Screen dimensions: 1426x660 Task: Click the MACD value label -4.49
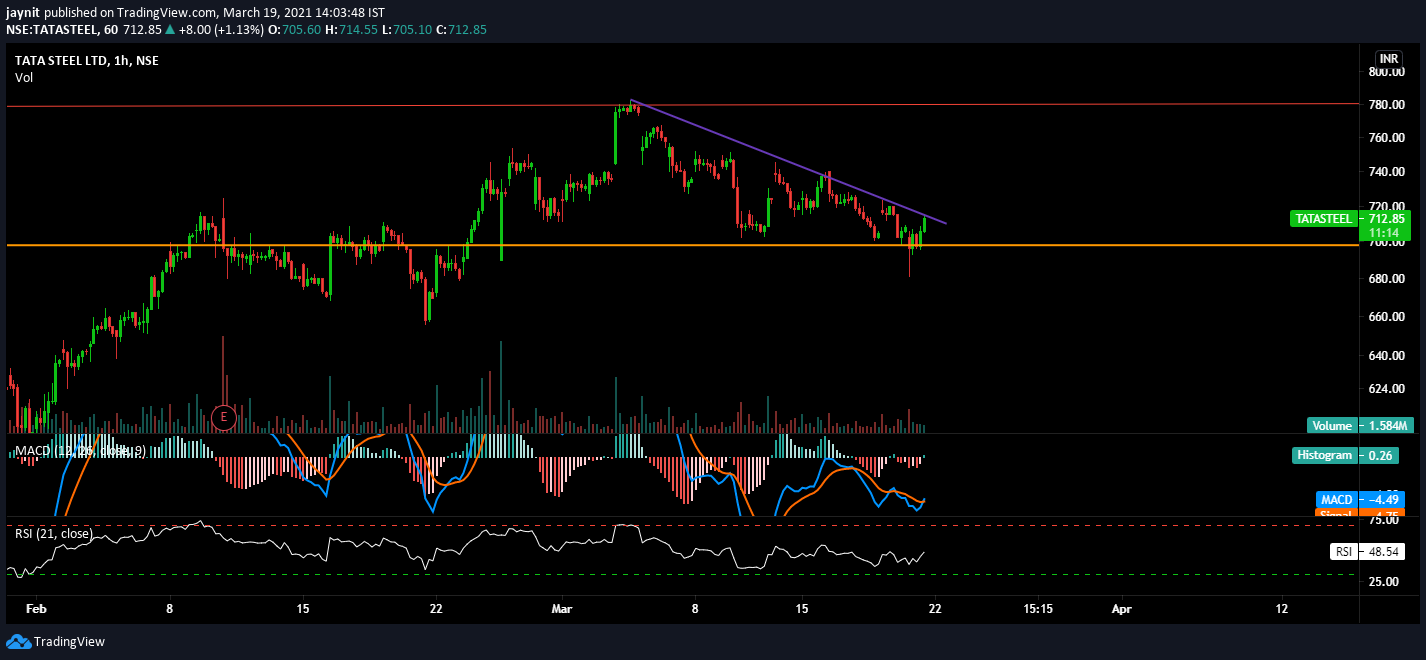click(1386, 499)
